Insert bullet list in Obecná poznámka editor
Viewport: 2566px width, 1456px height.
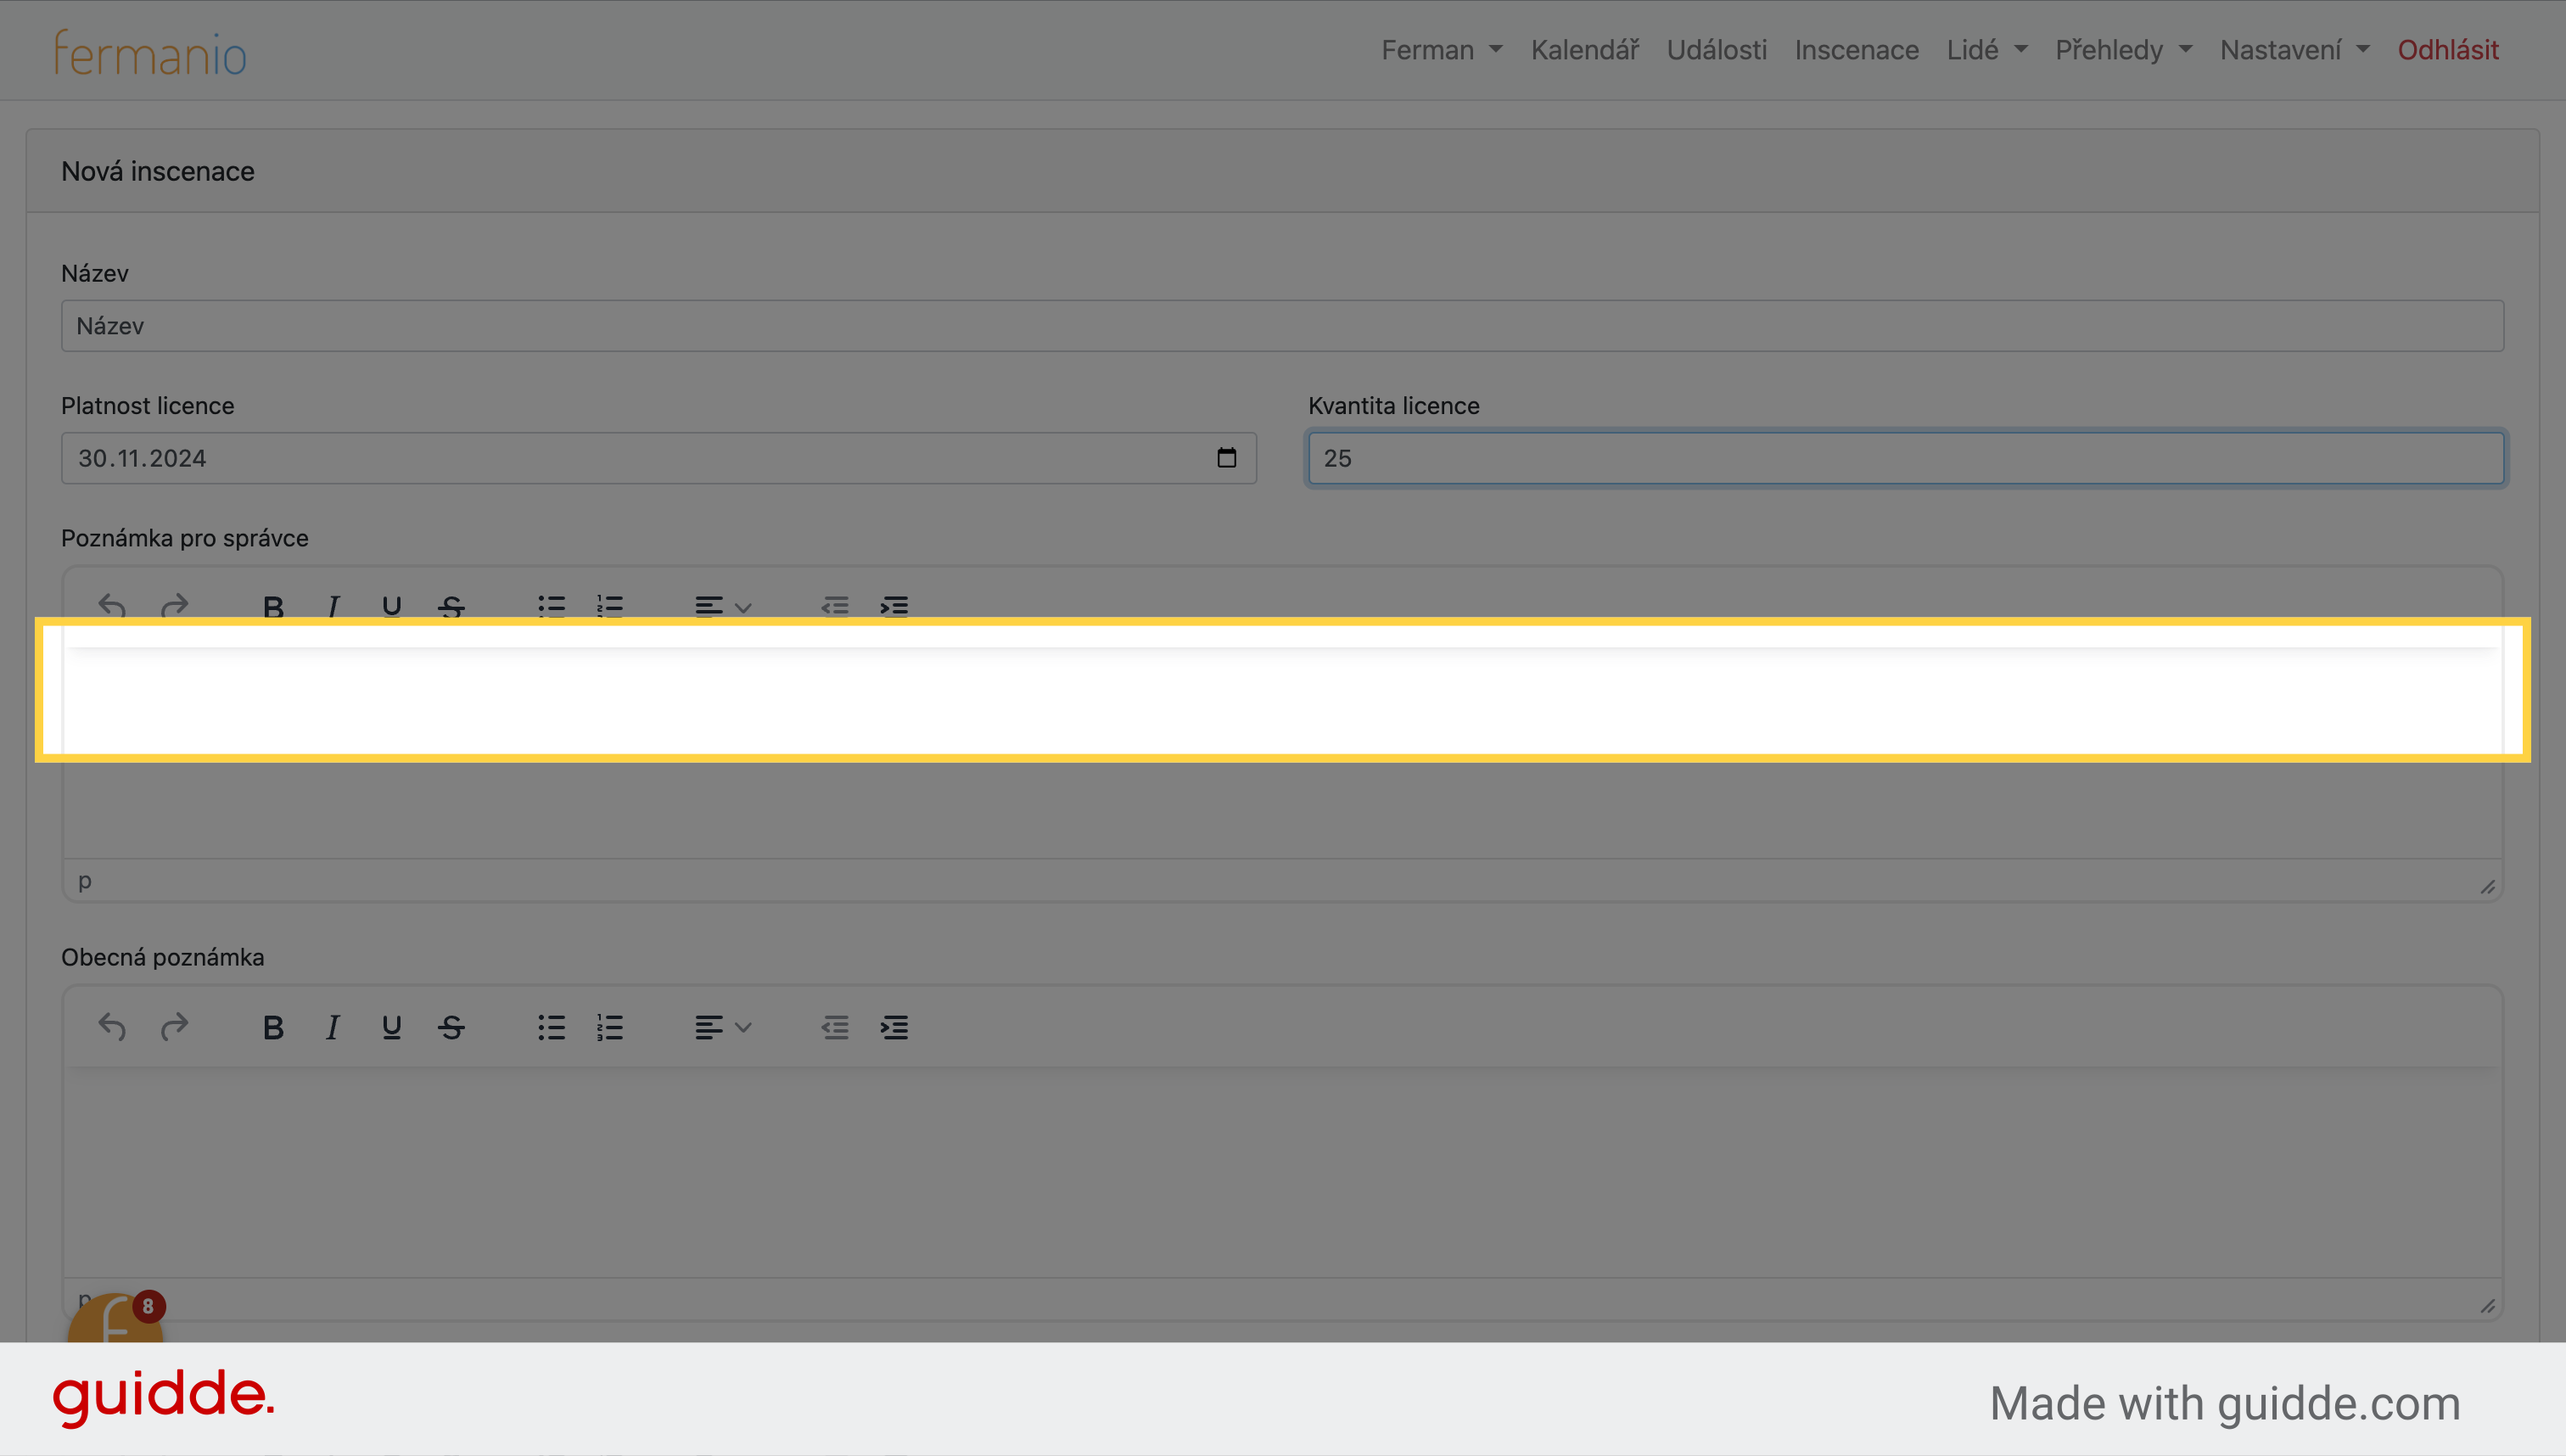pos(551,1027)
